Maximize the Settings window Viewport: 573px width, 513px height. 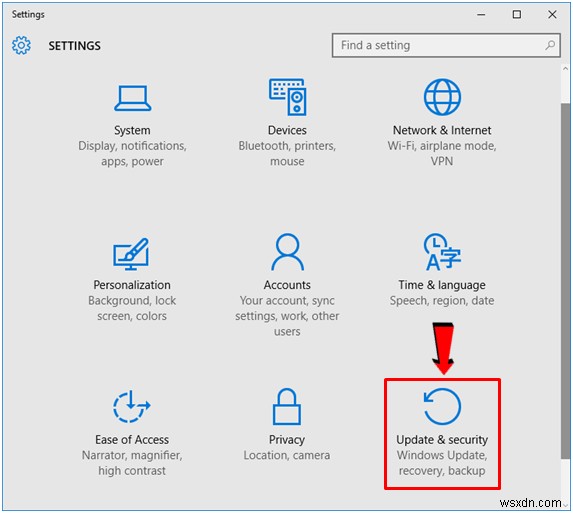(x=517, y=15)
